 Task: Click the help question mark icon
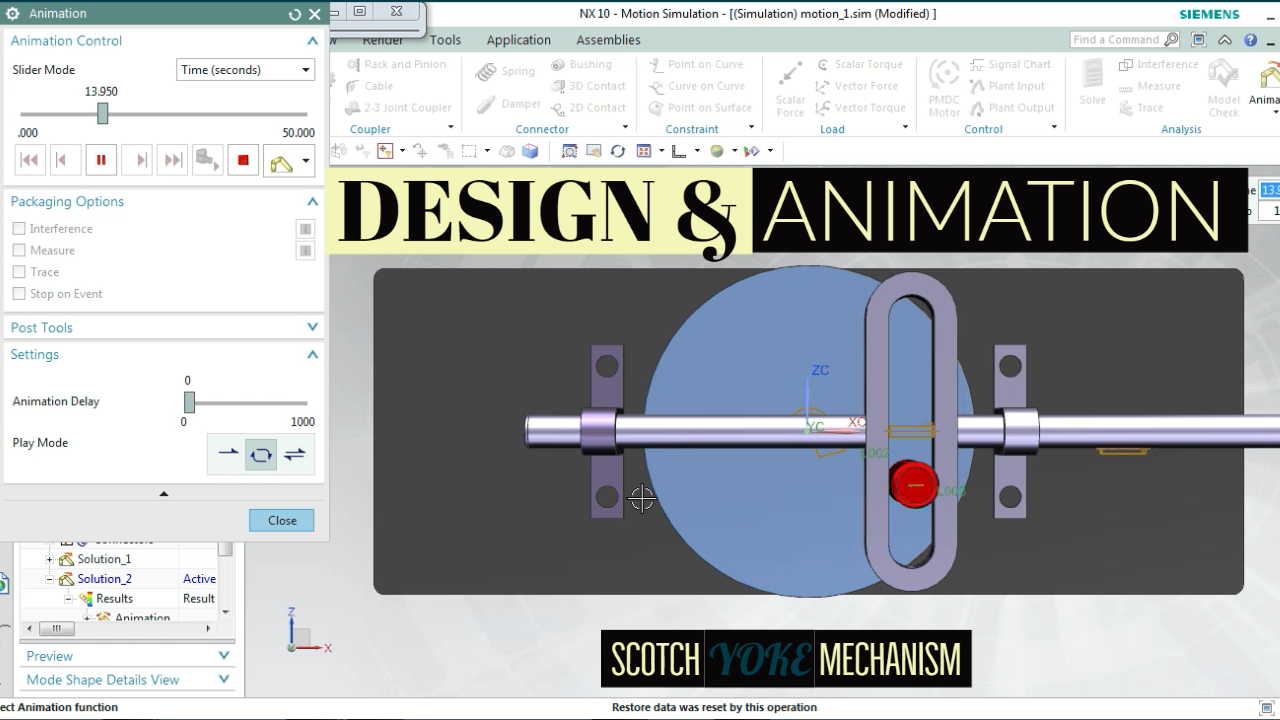[1250, 40]
